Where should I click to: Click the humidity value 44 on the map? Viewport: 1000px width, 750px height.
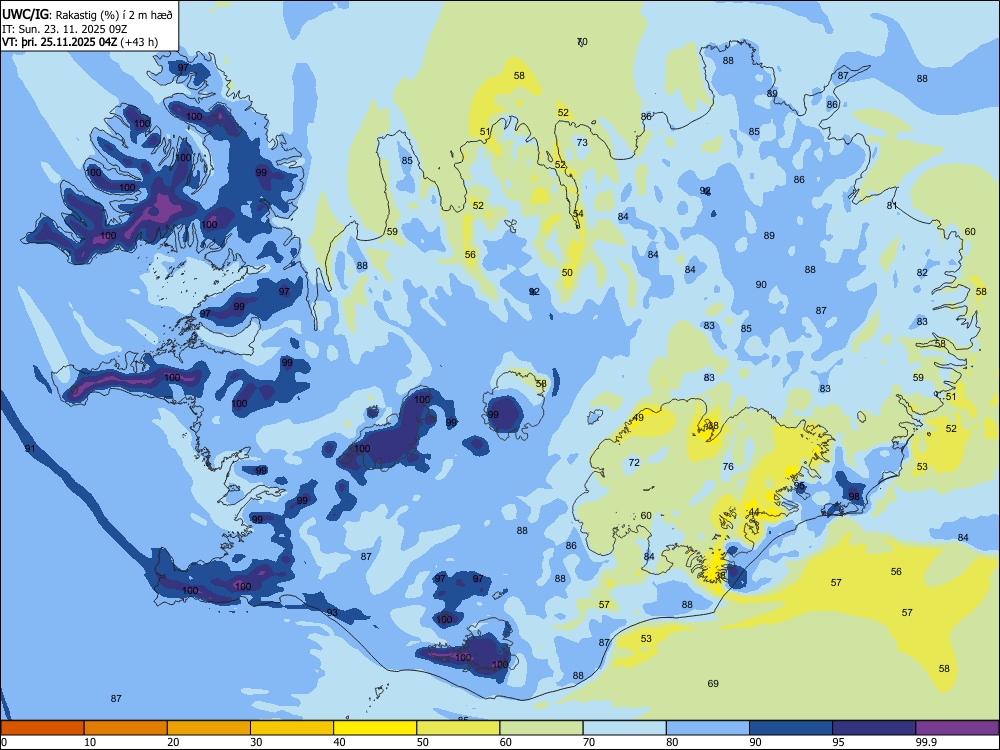point(754,512)
